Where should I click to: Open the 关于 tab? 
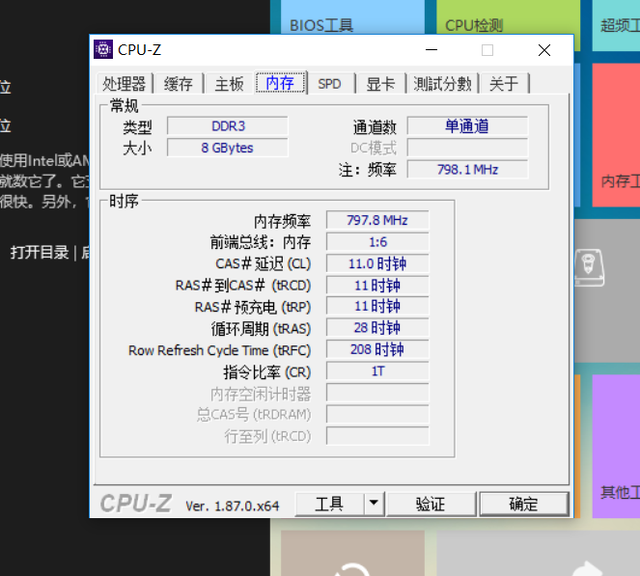[x=504, y=84]
